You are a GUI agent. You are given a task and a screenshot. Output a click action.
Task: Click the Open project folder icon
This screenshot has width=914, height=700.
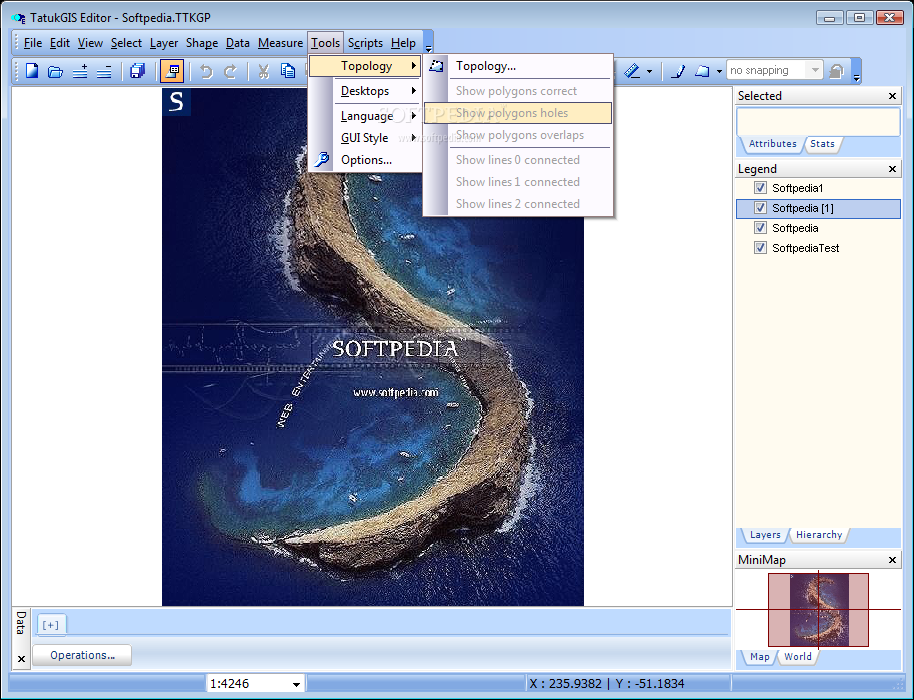[56, 71]
